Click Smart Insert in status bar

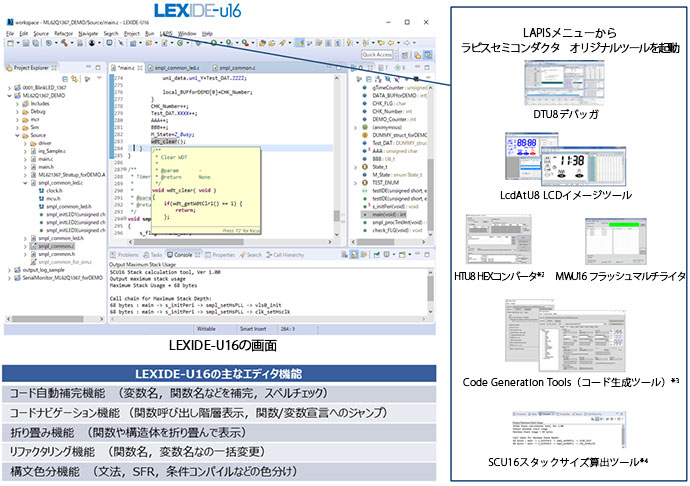pyautogui.click(x=253, y=329)
